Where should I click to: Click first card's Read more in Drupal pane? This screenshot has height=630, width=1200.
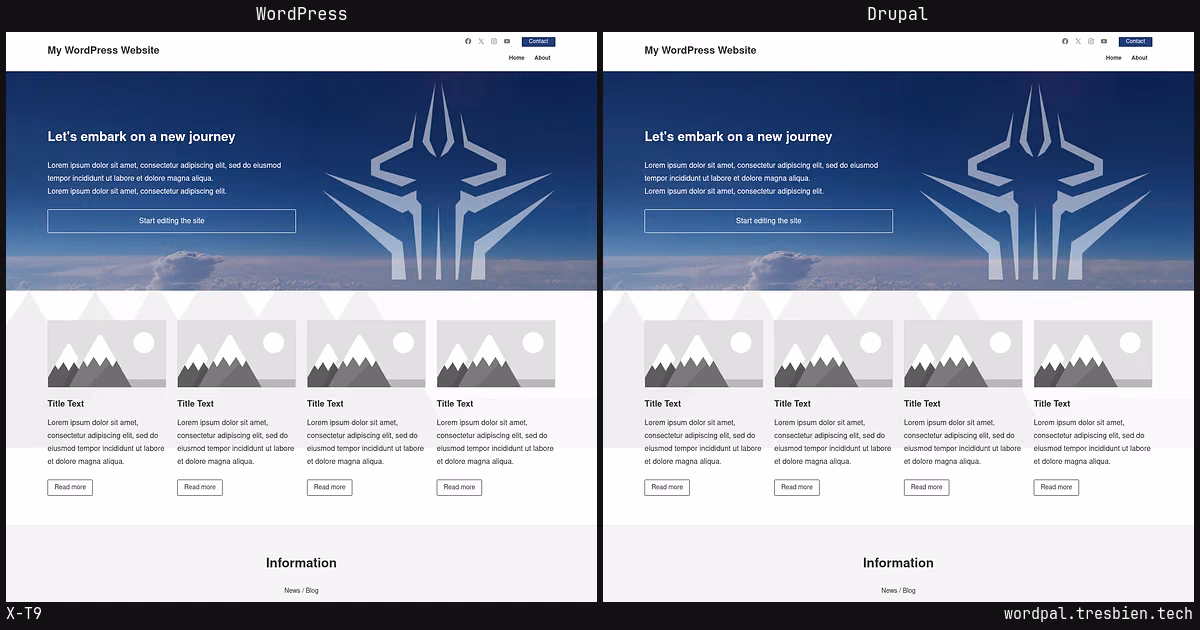point(667,487)
